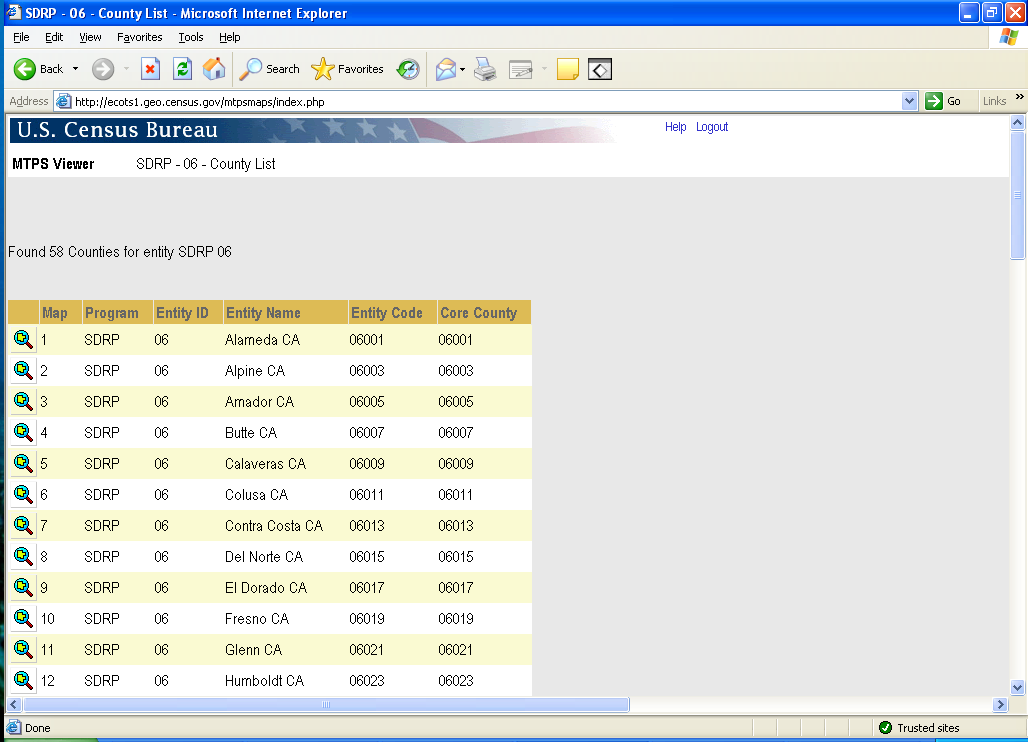1028x742 pixels.
Task: Open map viewer for Del Norte CA
Action: (24, 556)
